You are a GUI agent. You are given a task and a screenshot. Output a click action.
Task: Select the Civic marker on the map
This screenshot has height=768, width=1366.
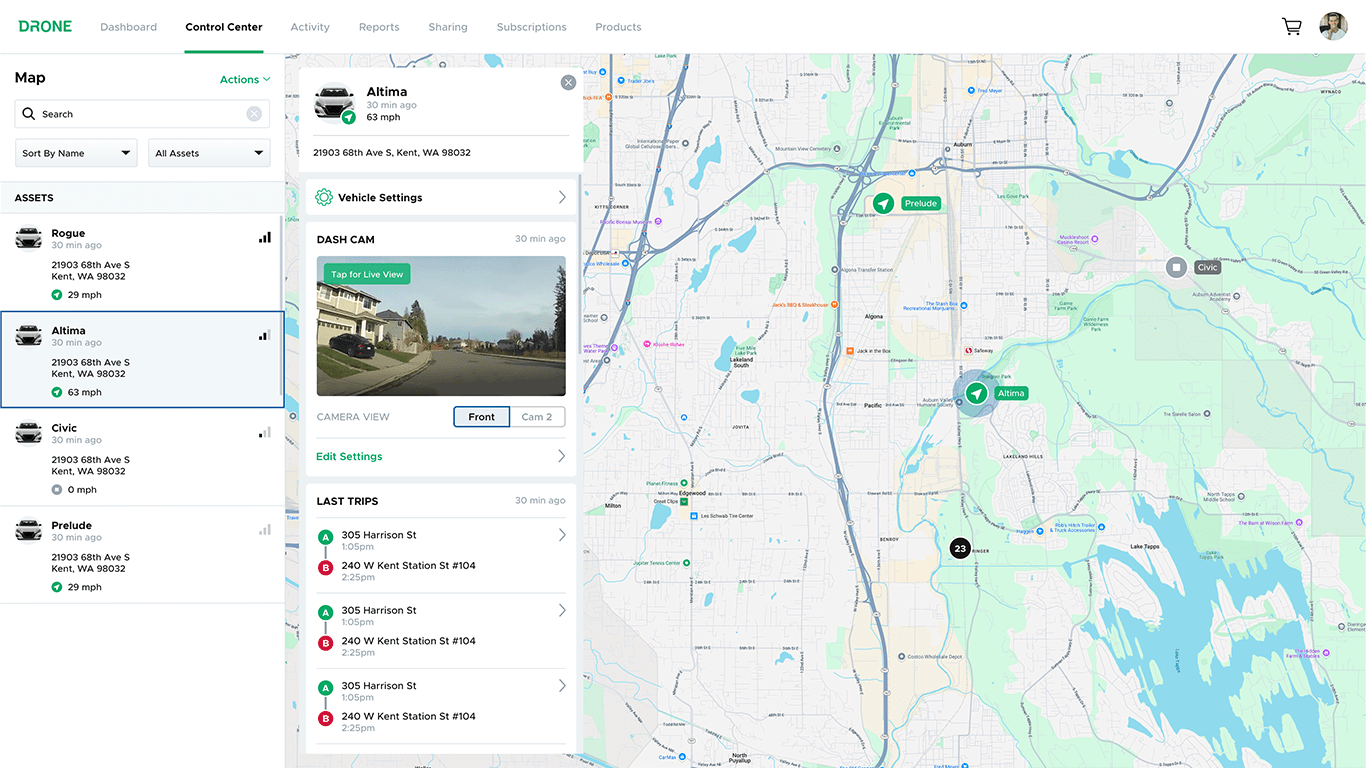coord(1174,266)
